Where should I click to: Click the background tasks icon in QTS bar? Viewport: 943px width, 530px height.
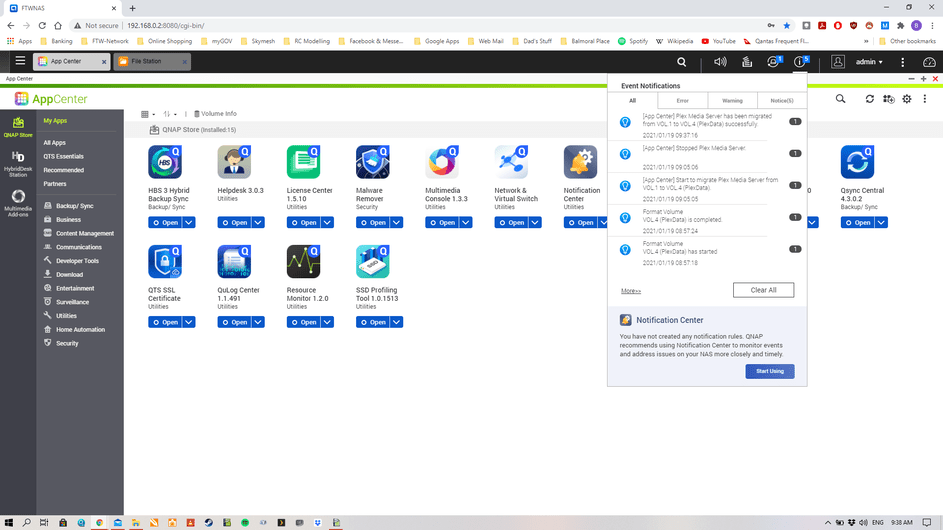(x=746, y=62)
